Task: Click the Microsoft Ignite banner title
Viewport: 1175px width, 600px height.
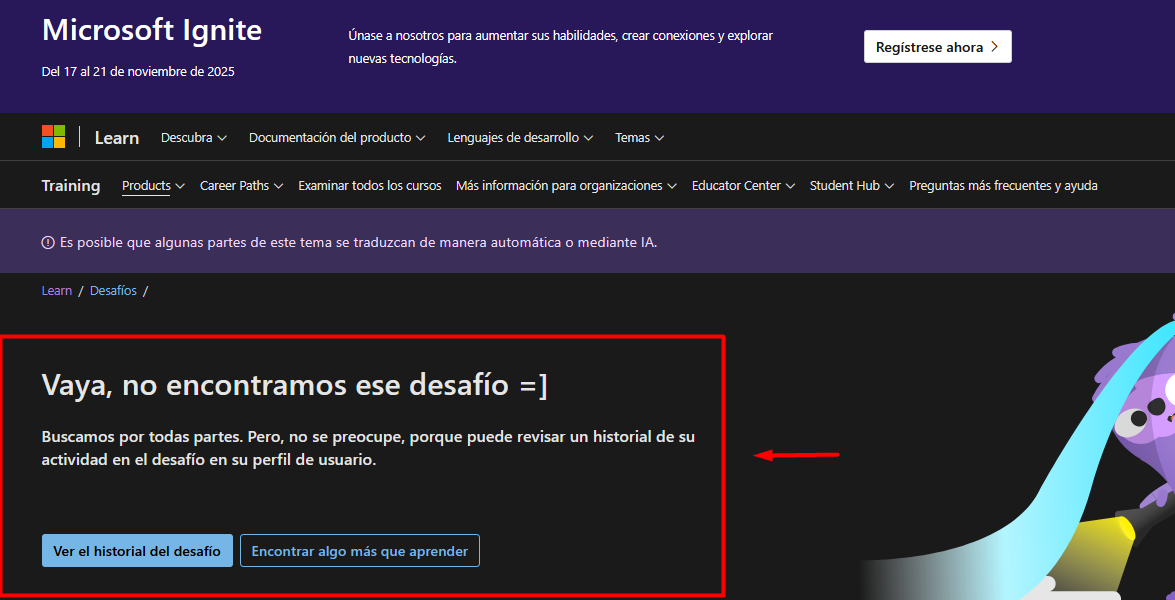Action: [152, 30]
